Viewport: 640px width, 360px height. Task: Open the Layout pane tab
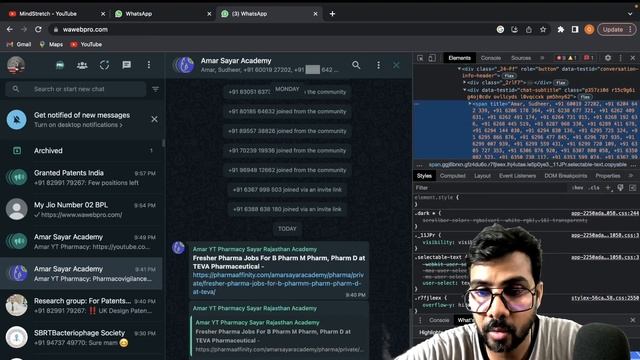pyautogui.click(x=482, y=176)
